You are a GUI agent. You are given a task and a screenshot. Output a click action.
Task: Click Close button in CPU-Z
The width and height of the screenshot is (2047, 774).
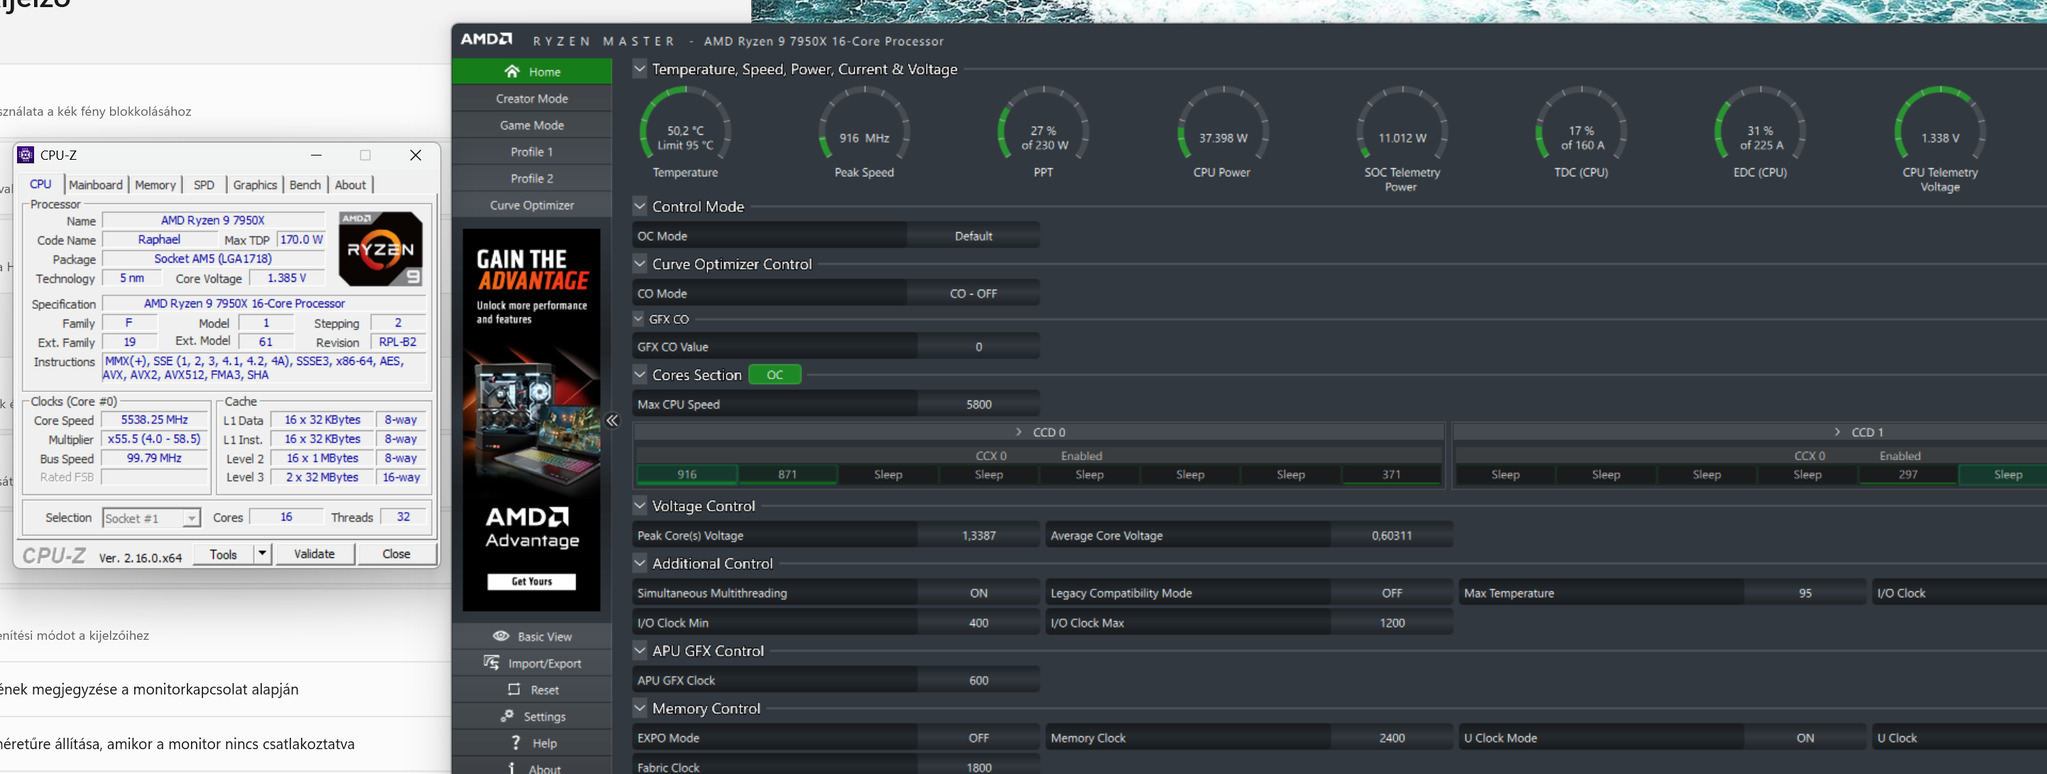click(396, 553)
